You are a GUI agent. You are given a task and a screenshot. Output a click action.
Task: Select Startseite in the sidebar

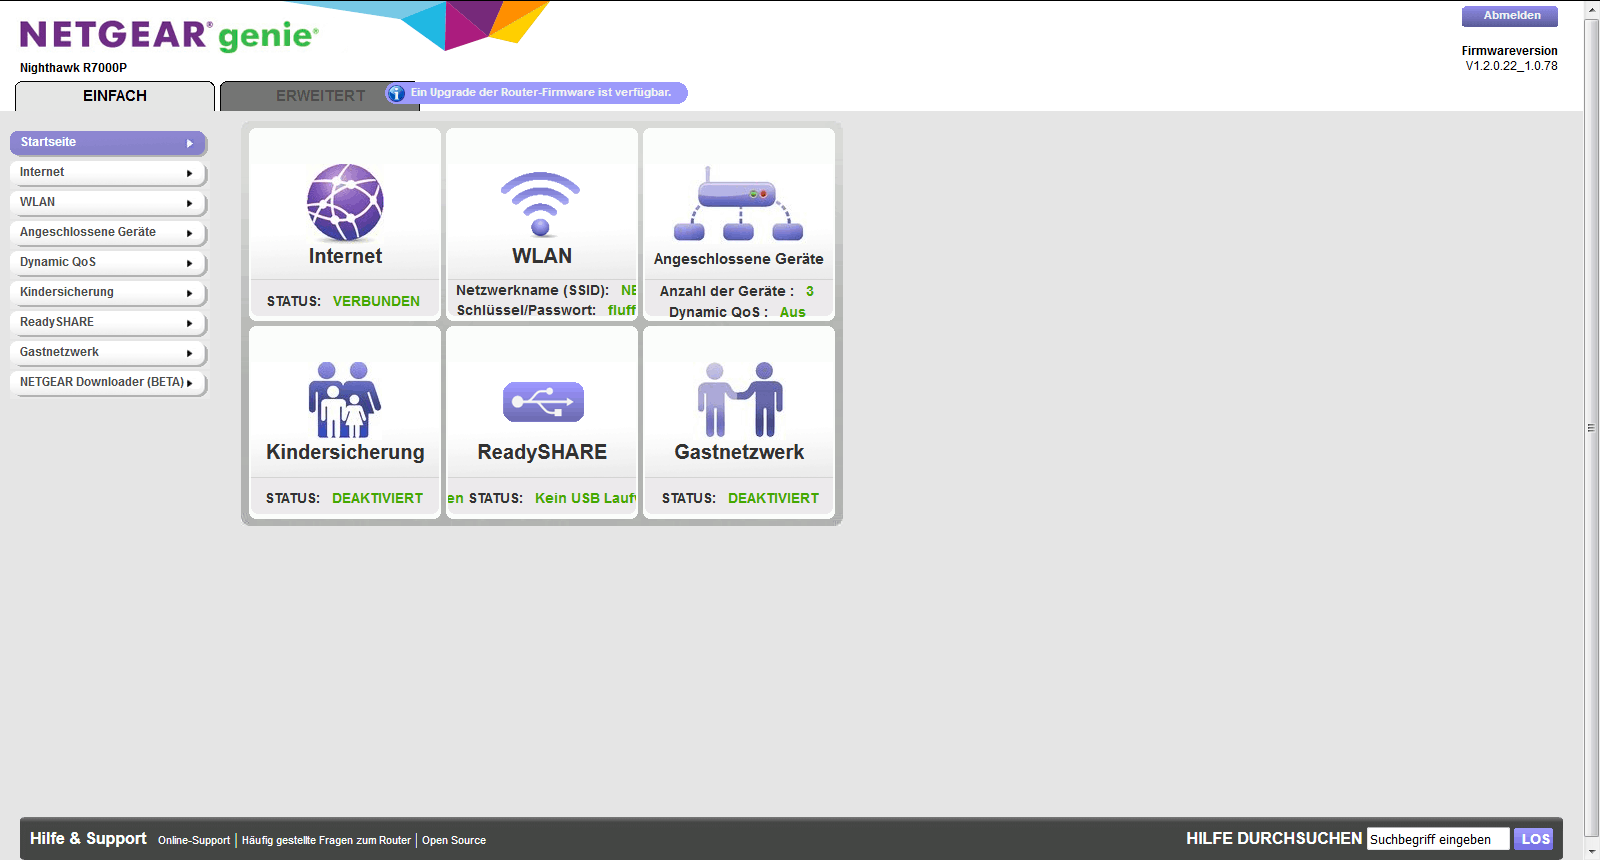pos(108,143)
